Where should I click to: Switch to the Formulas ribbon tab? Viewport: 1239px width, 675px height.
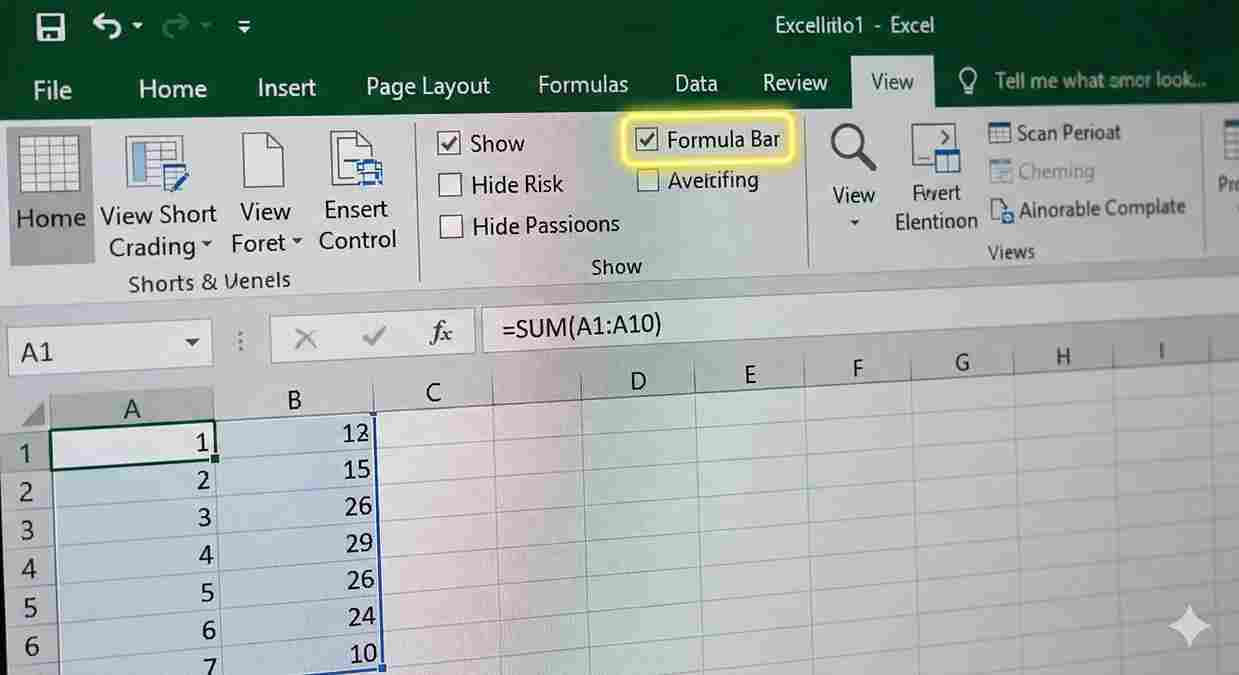click(582, 85)
